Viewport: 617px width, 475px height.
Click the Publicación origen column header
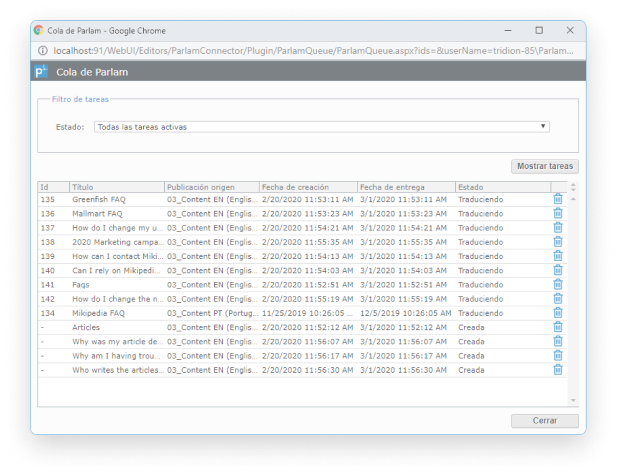coord(210,187)
